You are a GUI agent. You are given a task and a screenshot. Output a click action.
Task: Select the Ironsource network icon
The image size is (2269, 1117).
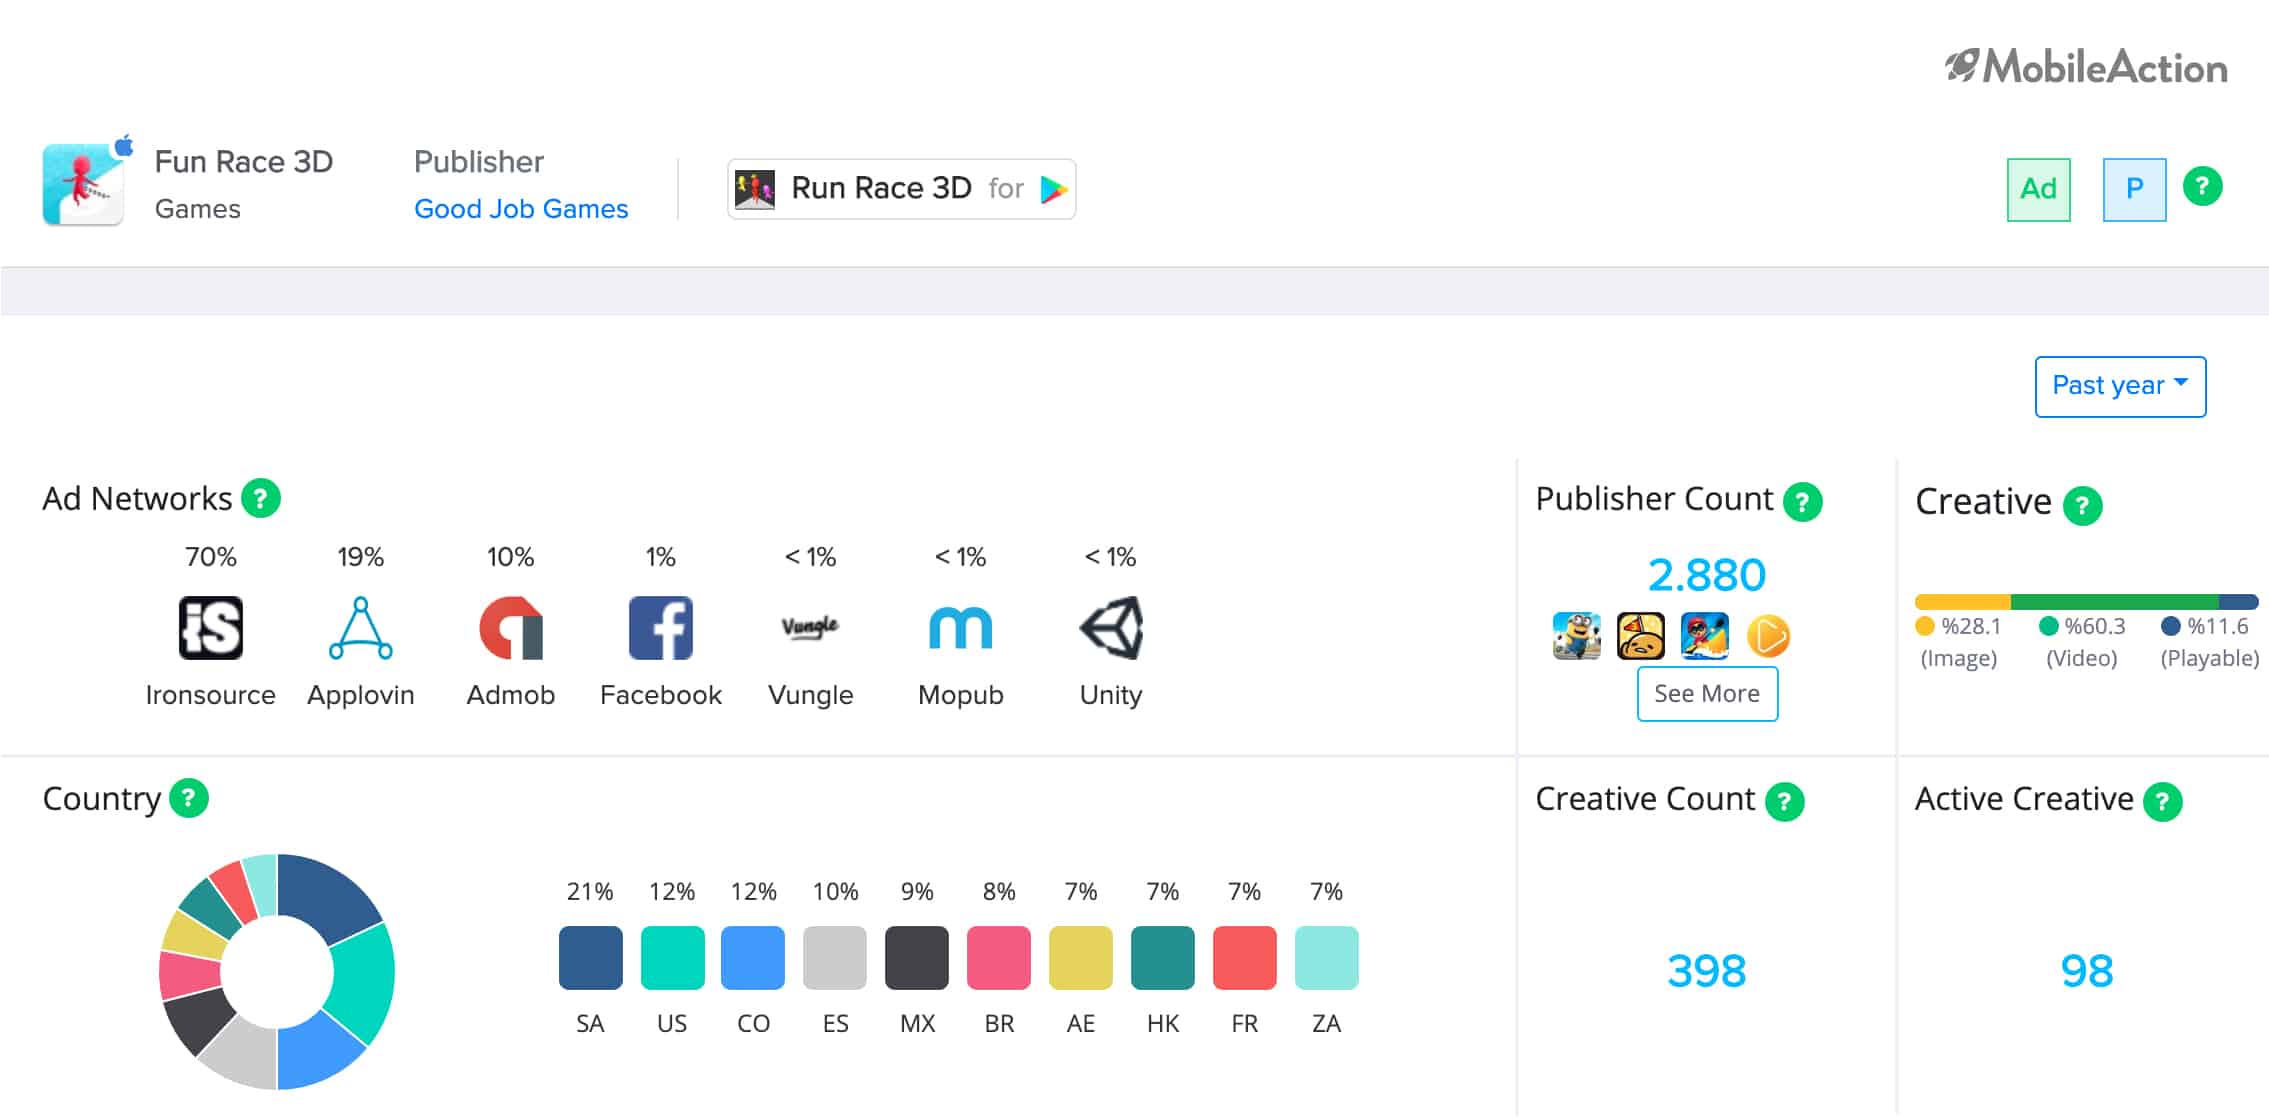[210, 628]
